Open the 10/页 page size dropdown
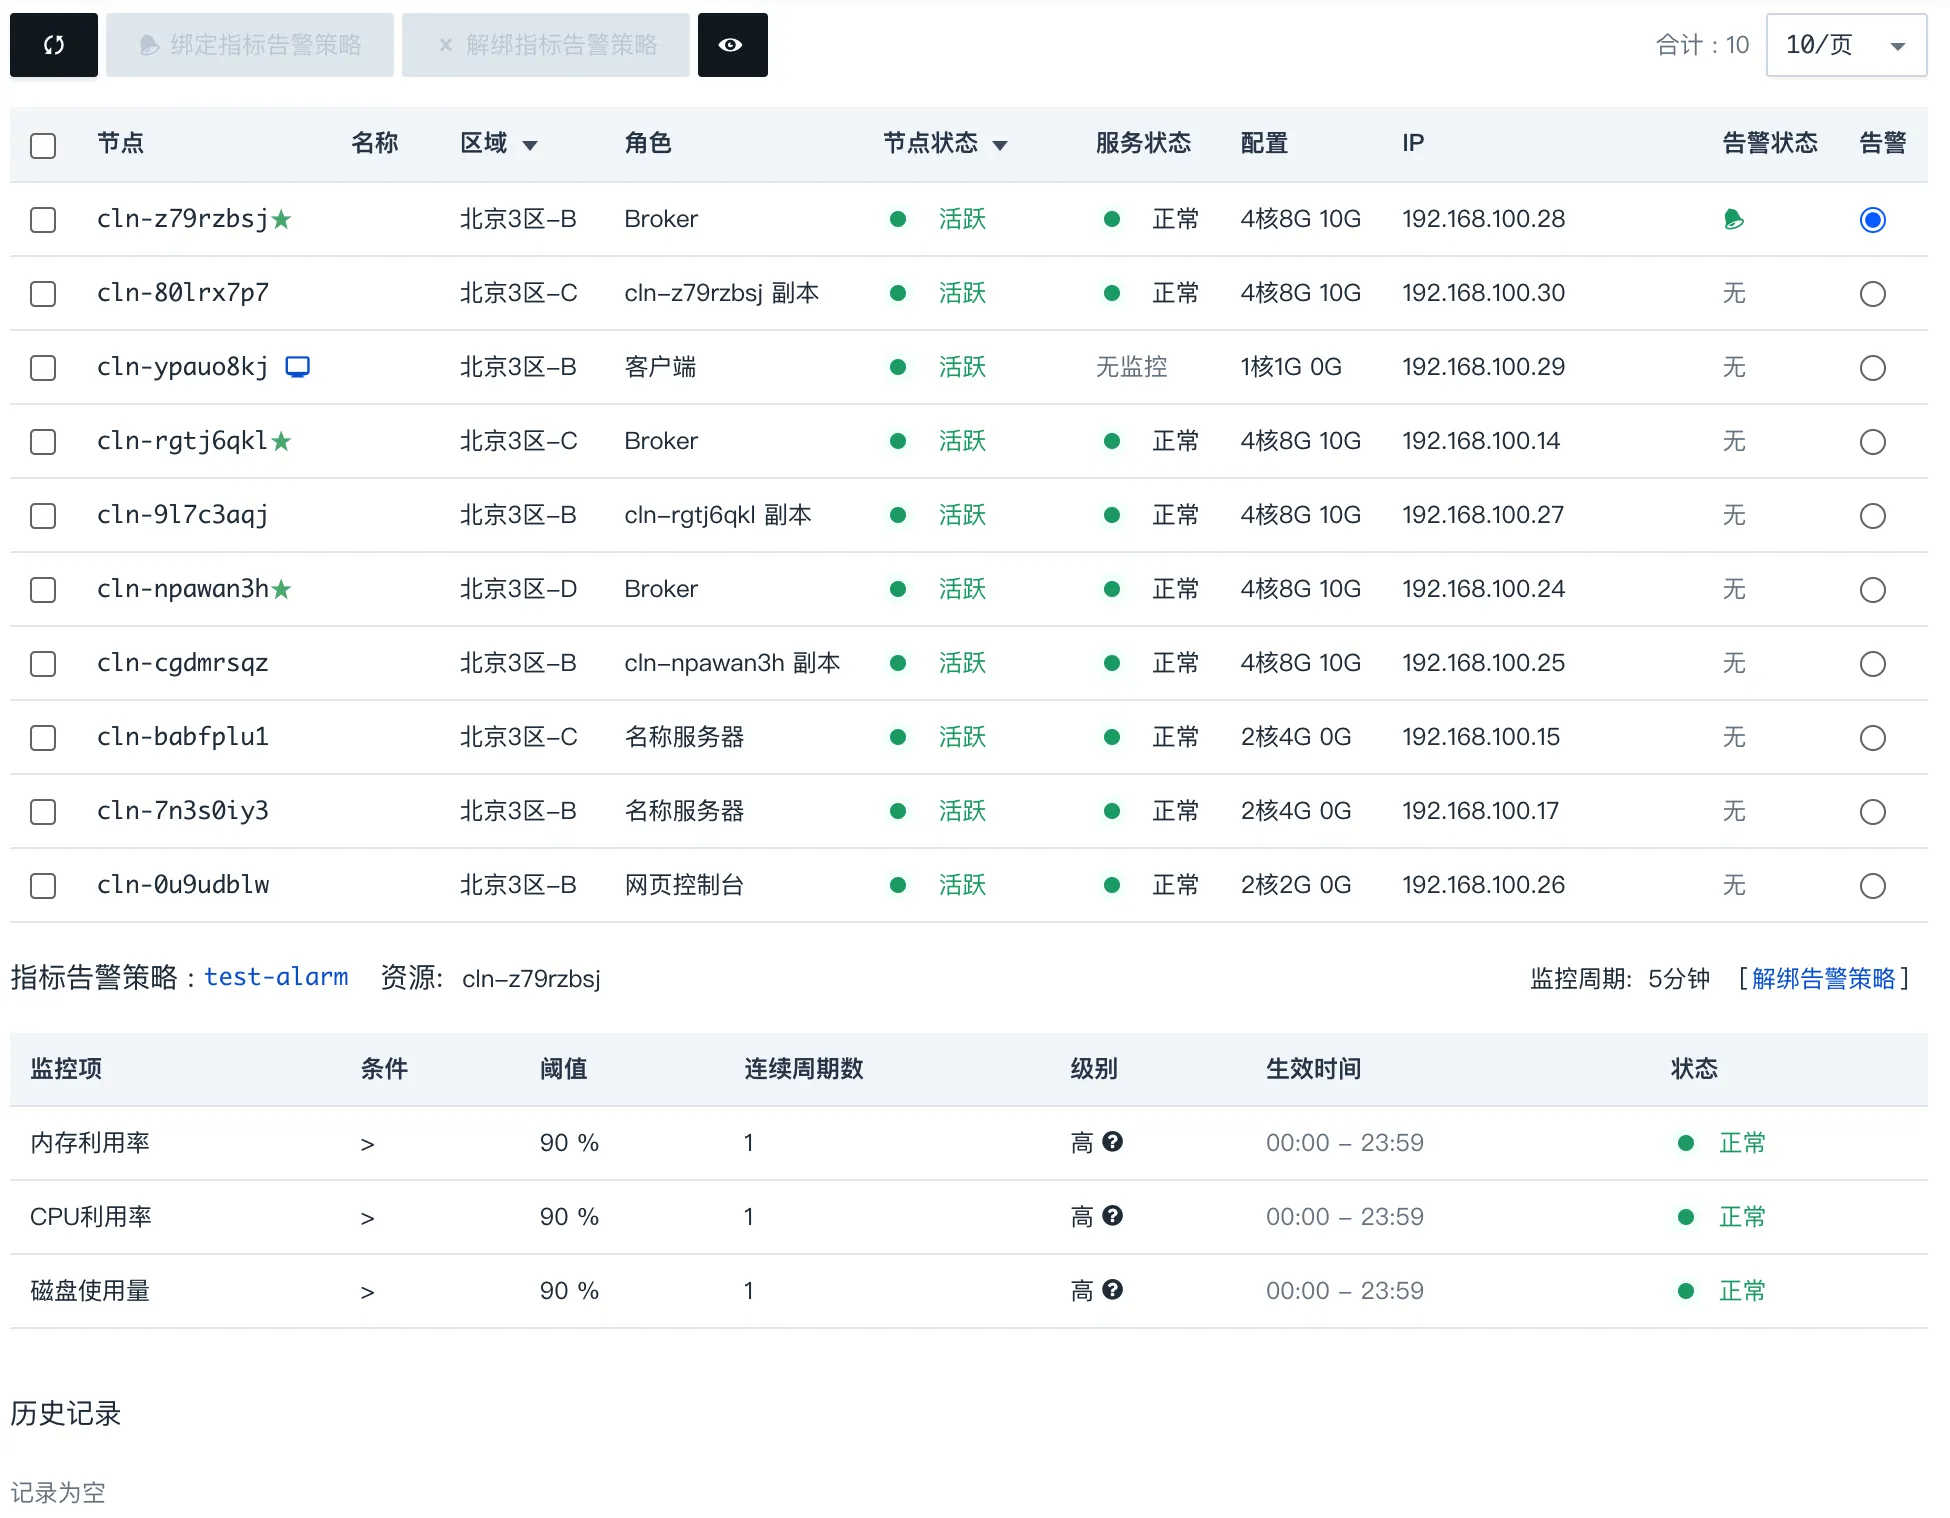The height and width of the screenshot is (1518, 1950). click(1846, 45)
